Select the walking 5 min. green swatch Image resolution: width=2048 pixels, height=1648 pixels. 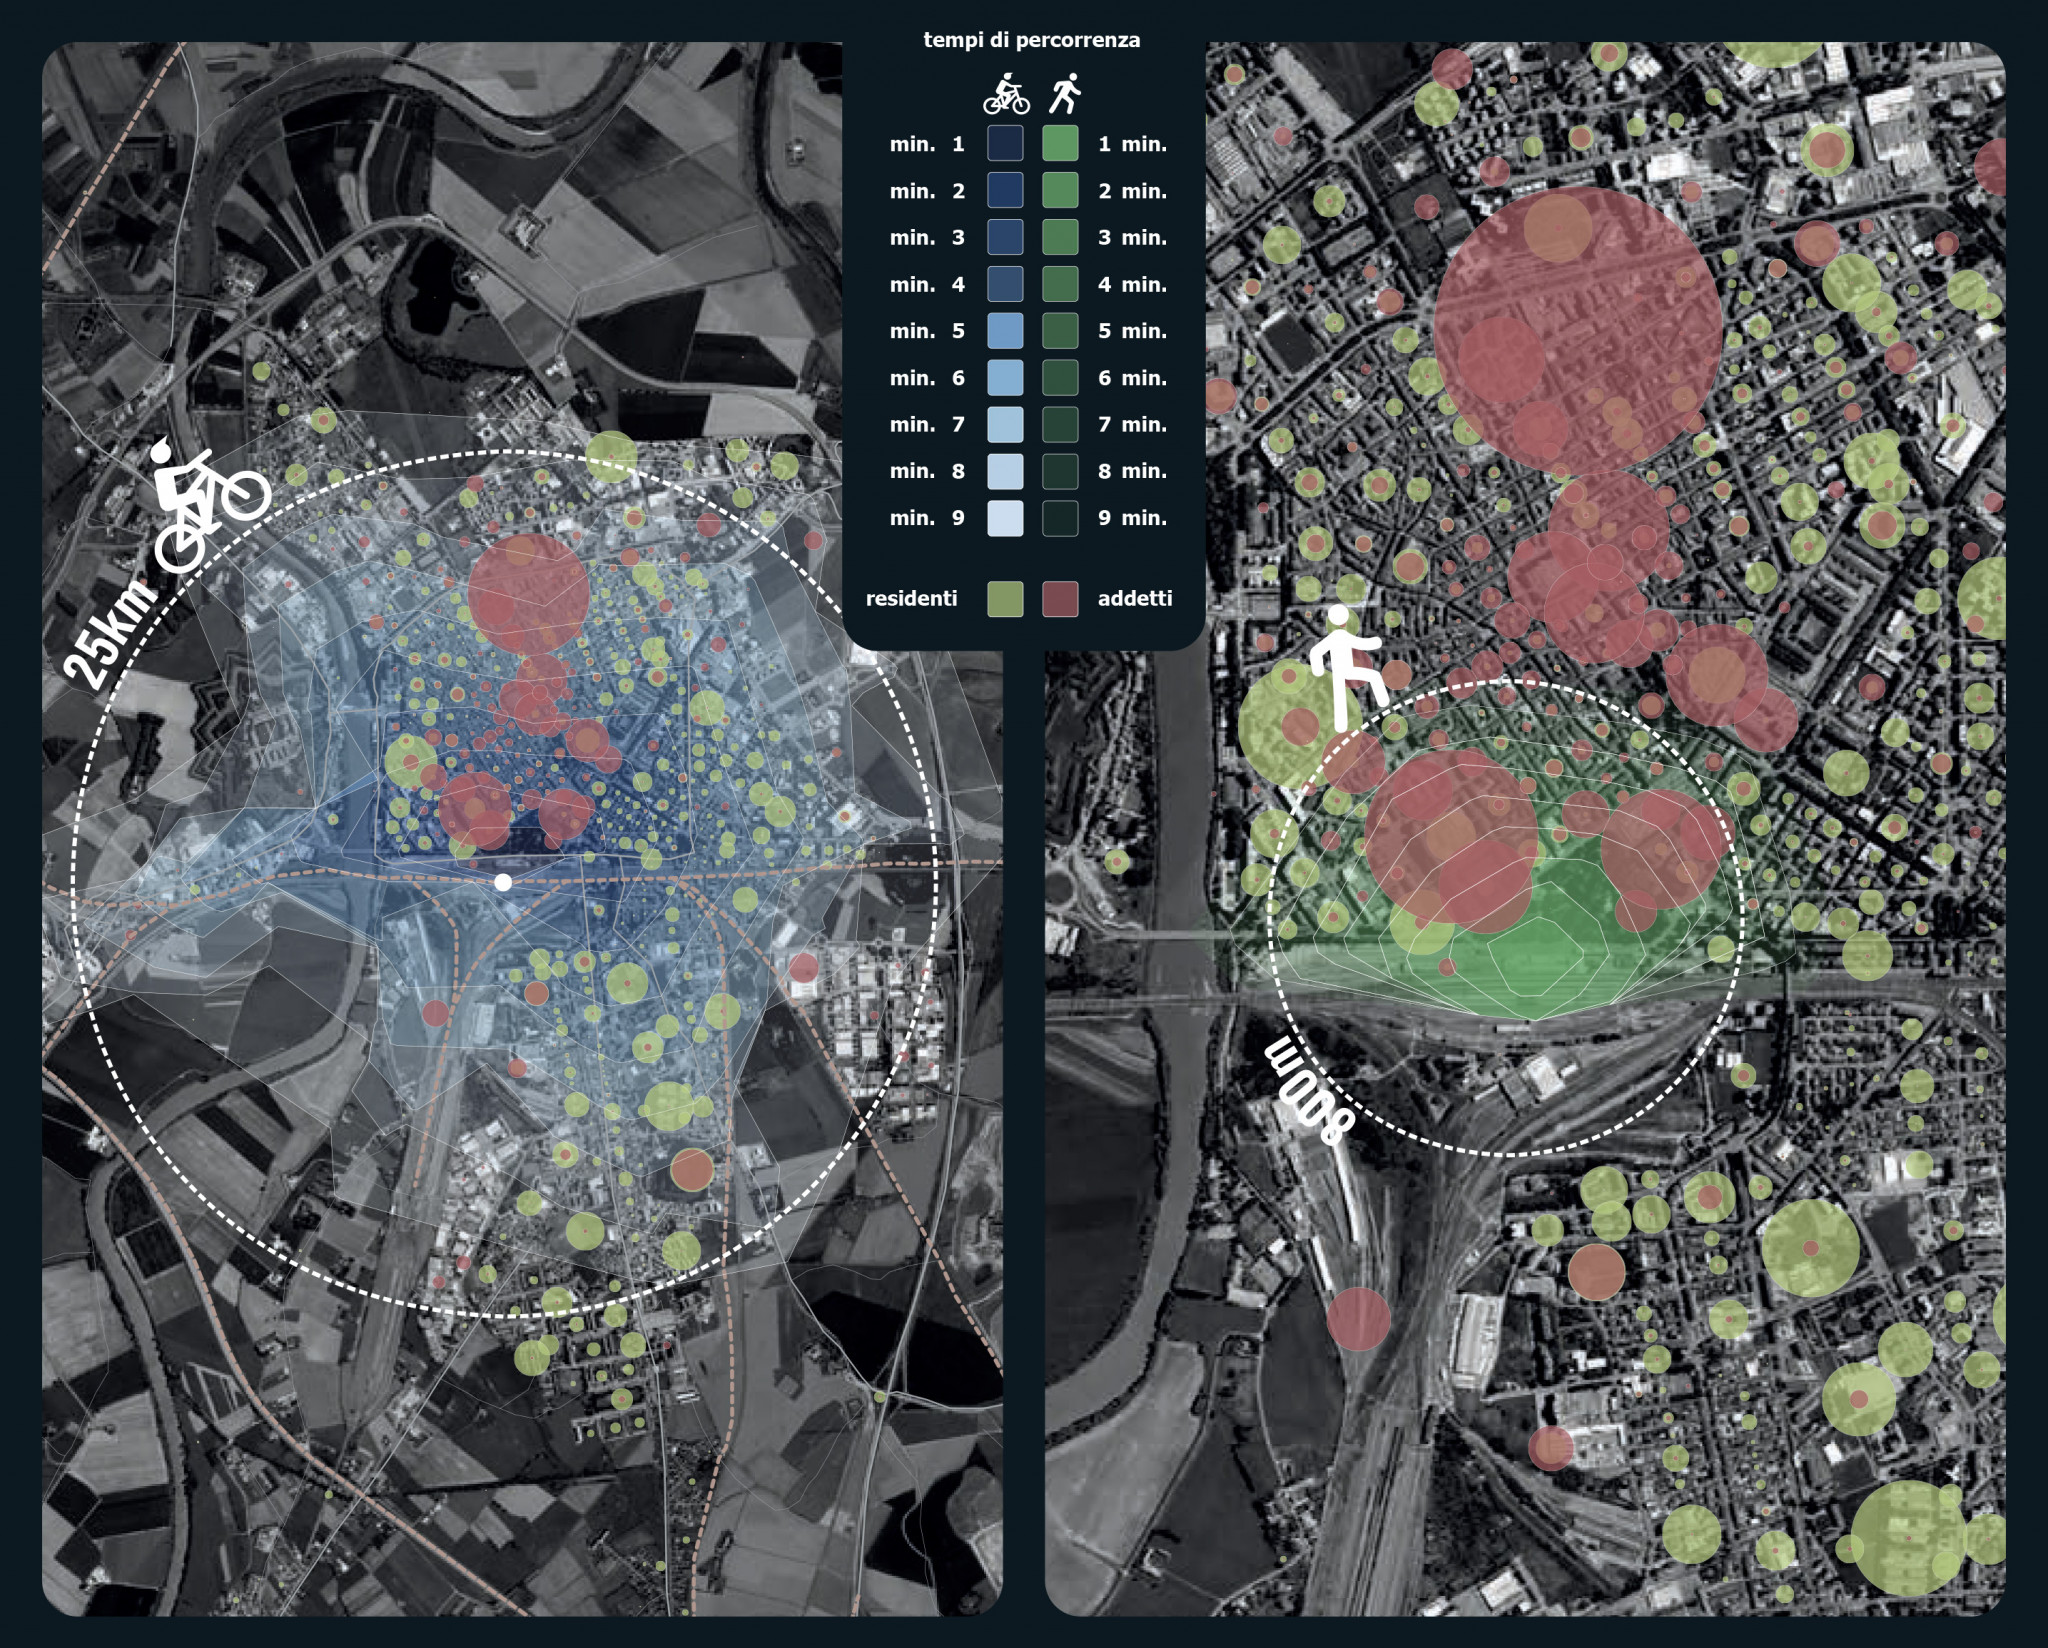1060,331
